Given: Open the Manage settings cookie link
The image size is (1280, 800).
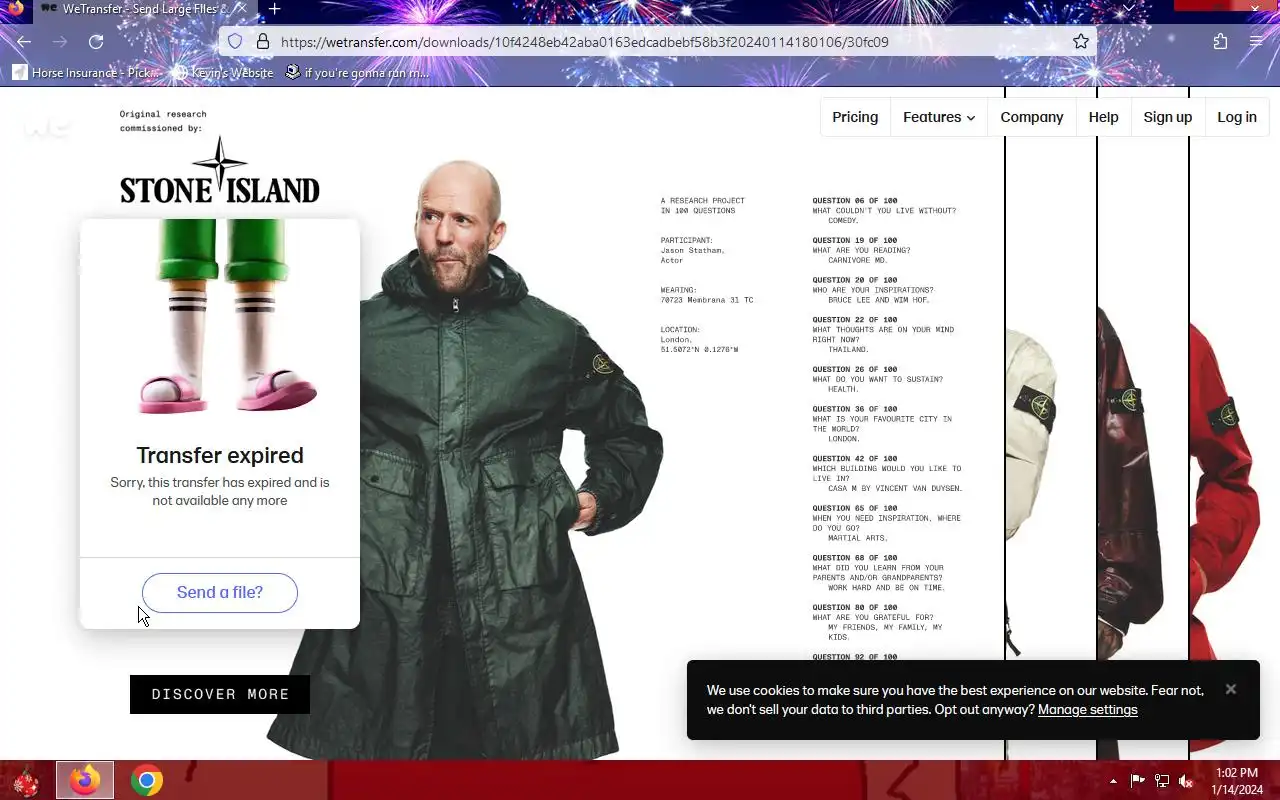Looking at the screenshot, I should coord(1088,710).
